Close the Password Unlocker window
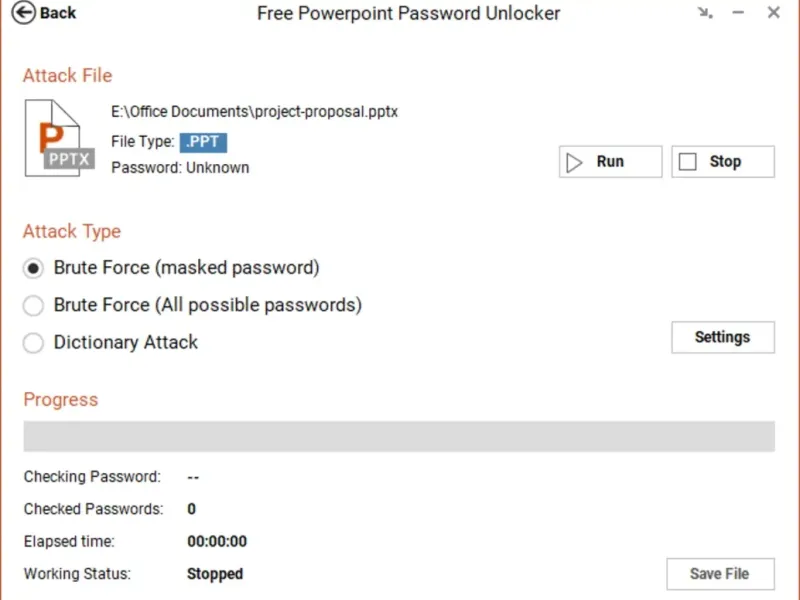The image size is (800, 600). 774,13
